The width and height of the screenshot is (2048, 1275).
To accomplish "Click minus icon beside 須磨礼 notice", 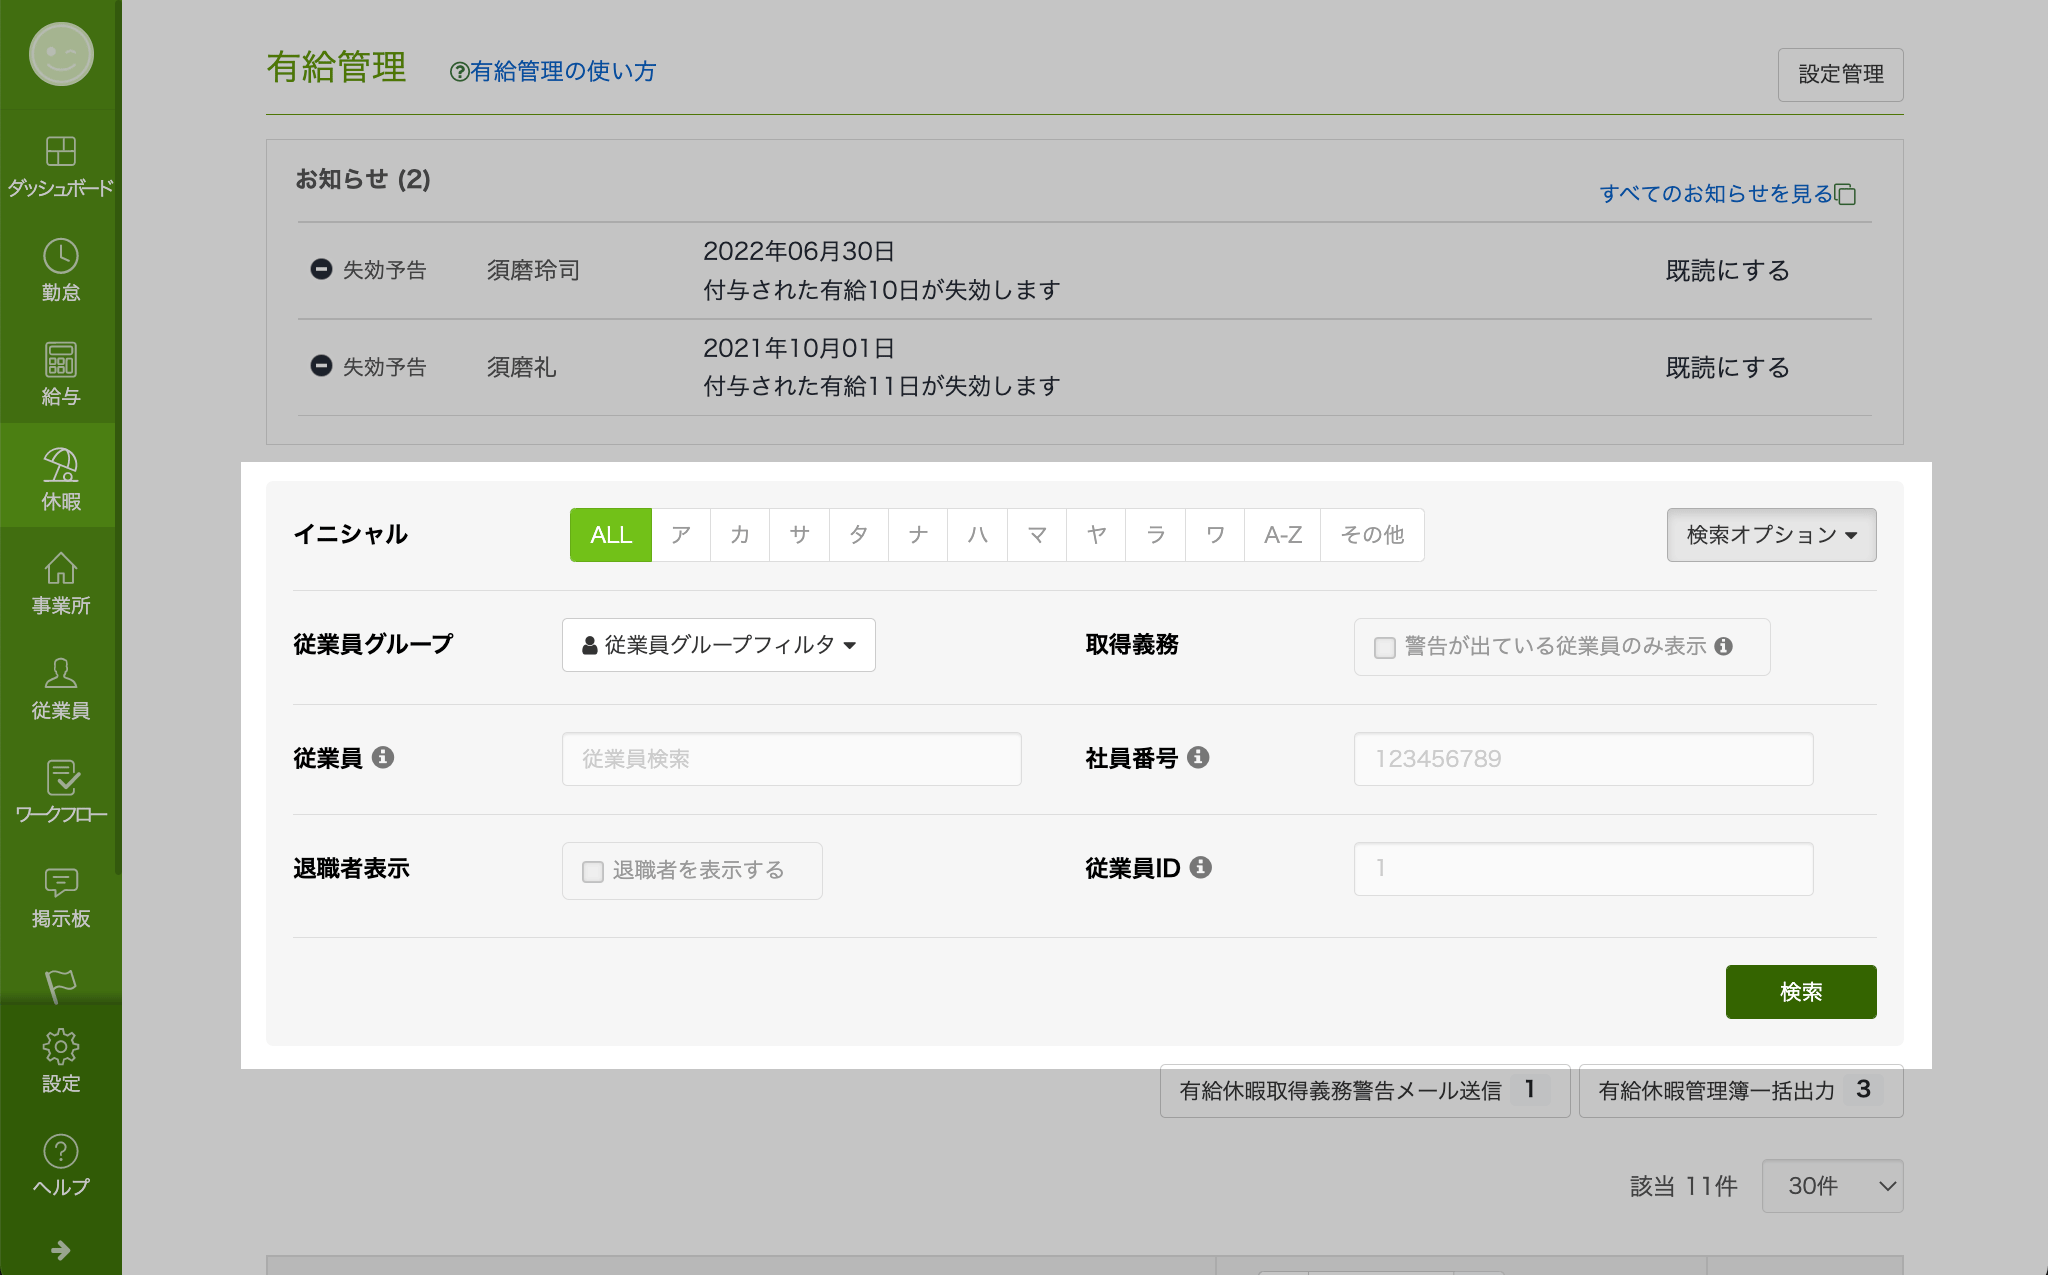I will 321,366.
